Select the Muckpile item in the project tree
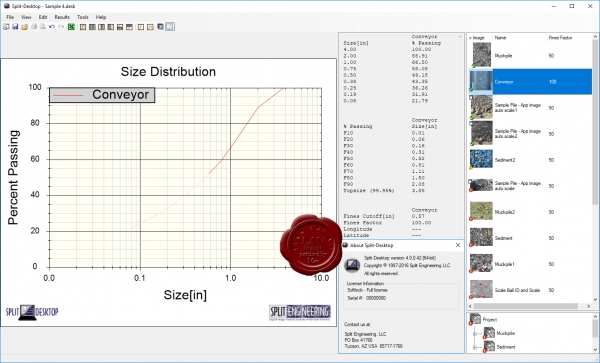The image size is (600, 363). [x=505, y=333]
